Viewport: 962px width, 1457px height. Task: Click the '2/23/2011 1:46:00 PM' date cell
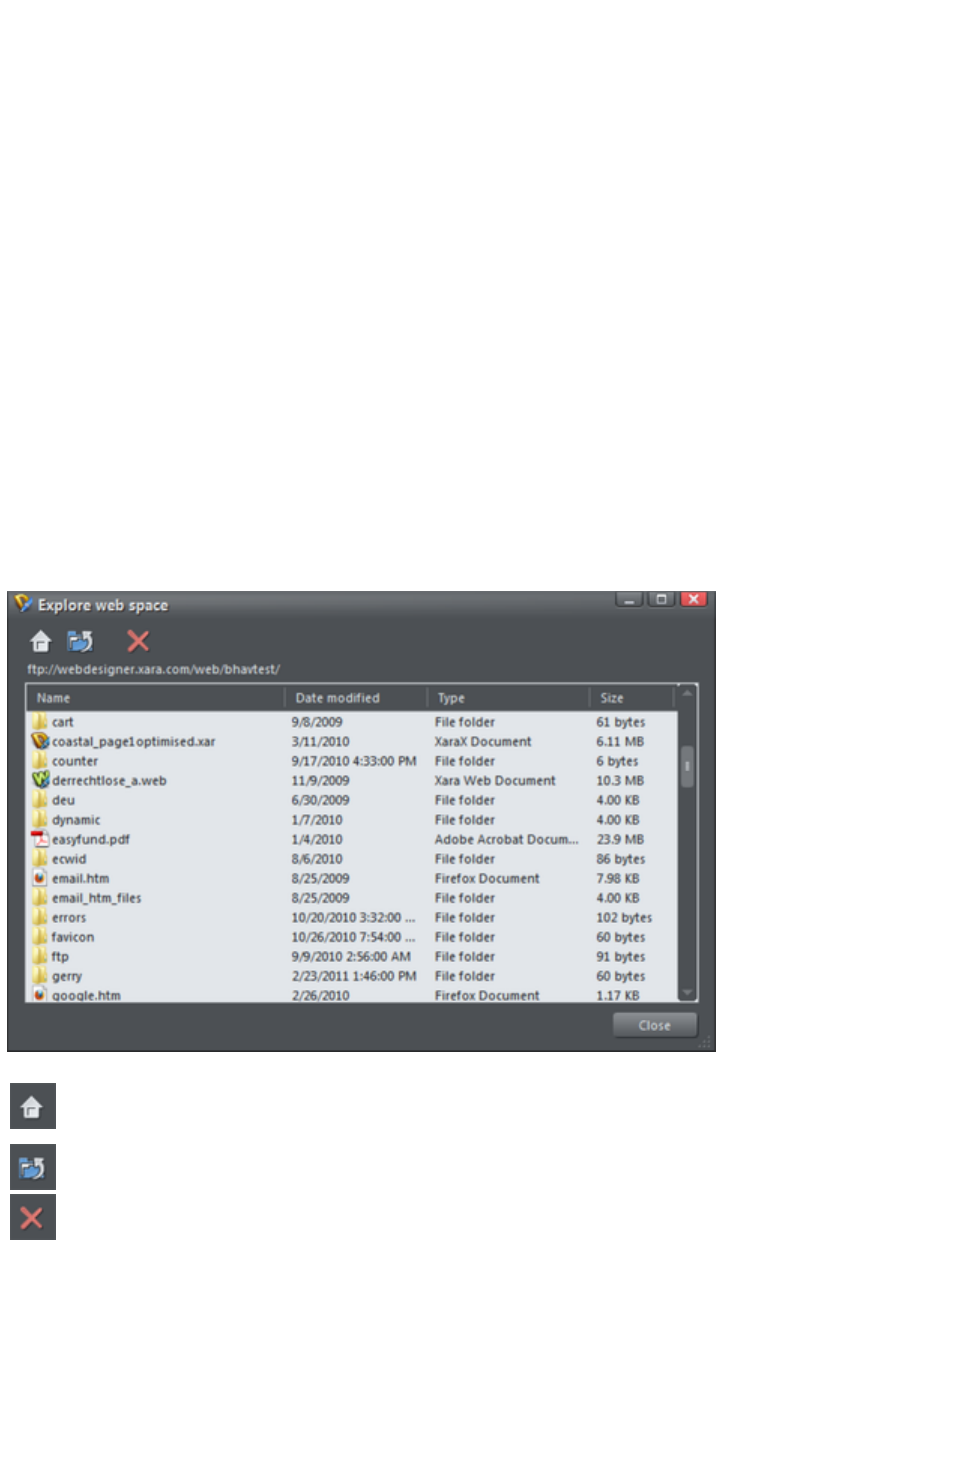354,976
